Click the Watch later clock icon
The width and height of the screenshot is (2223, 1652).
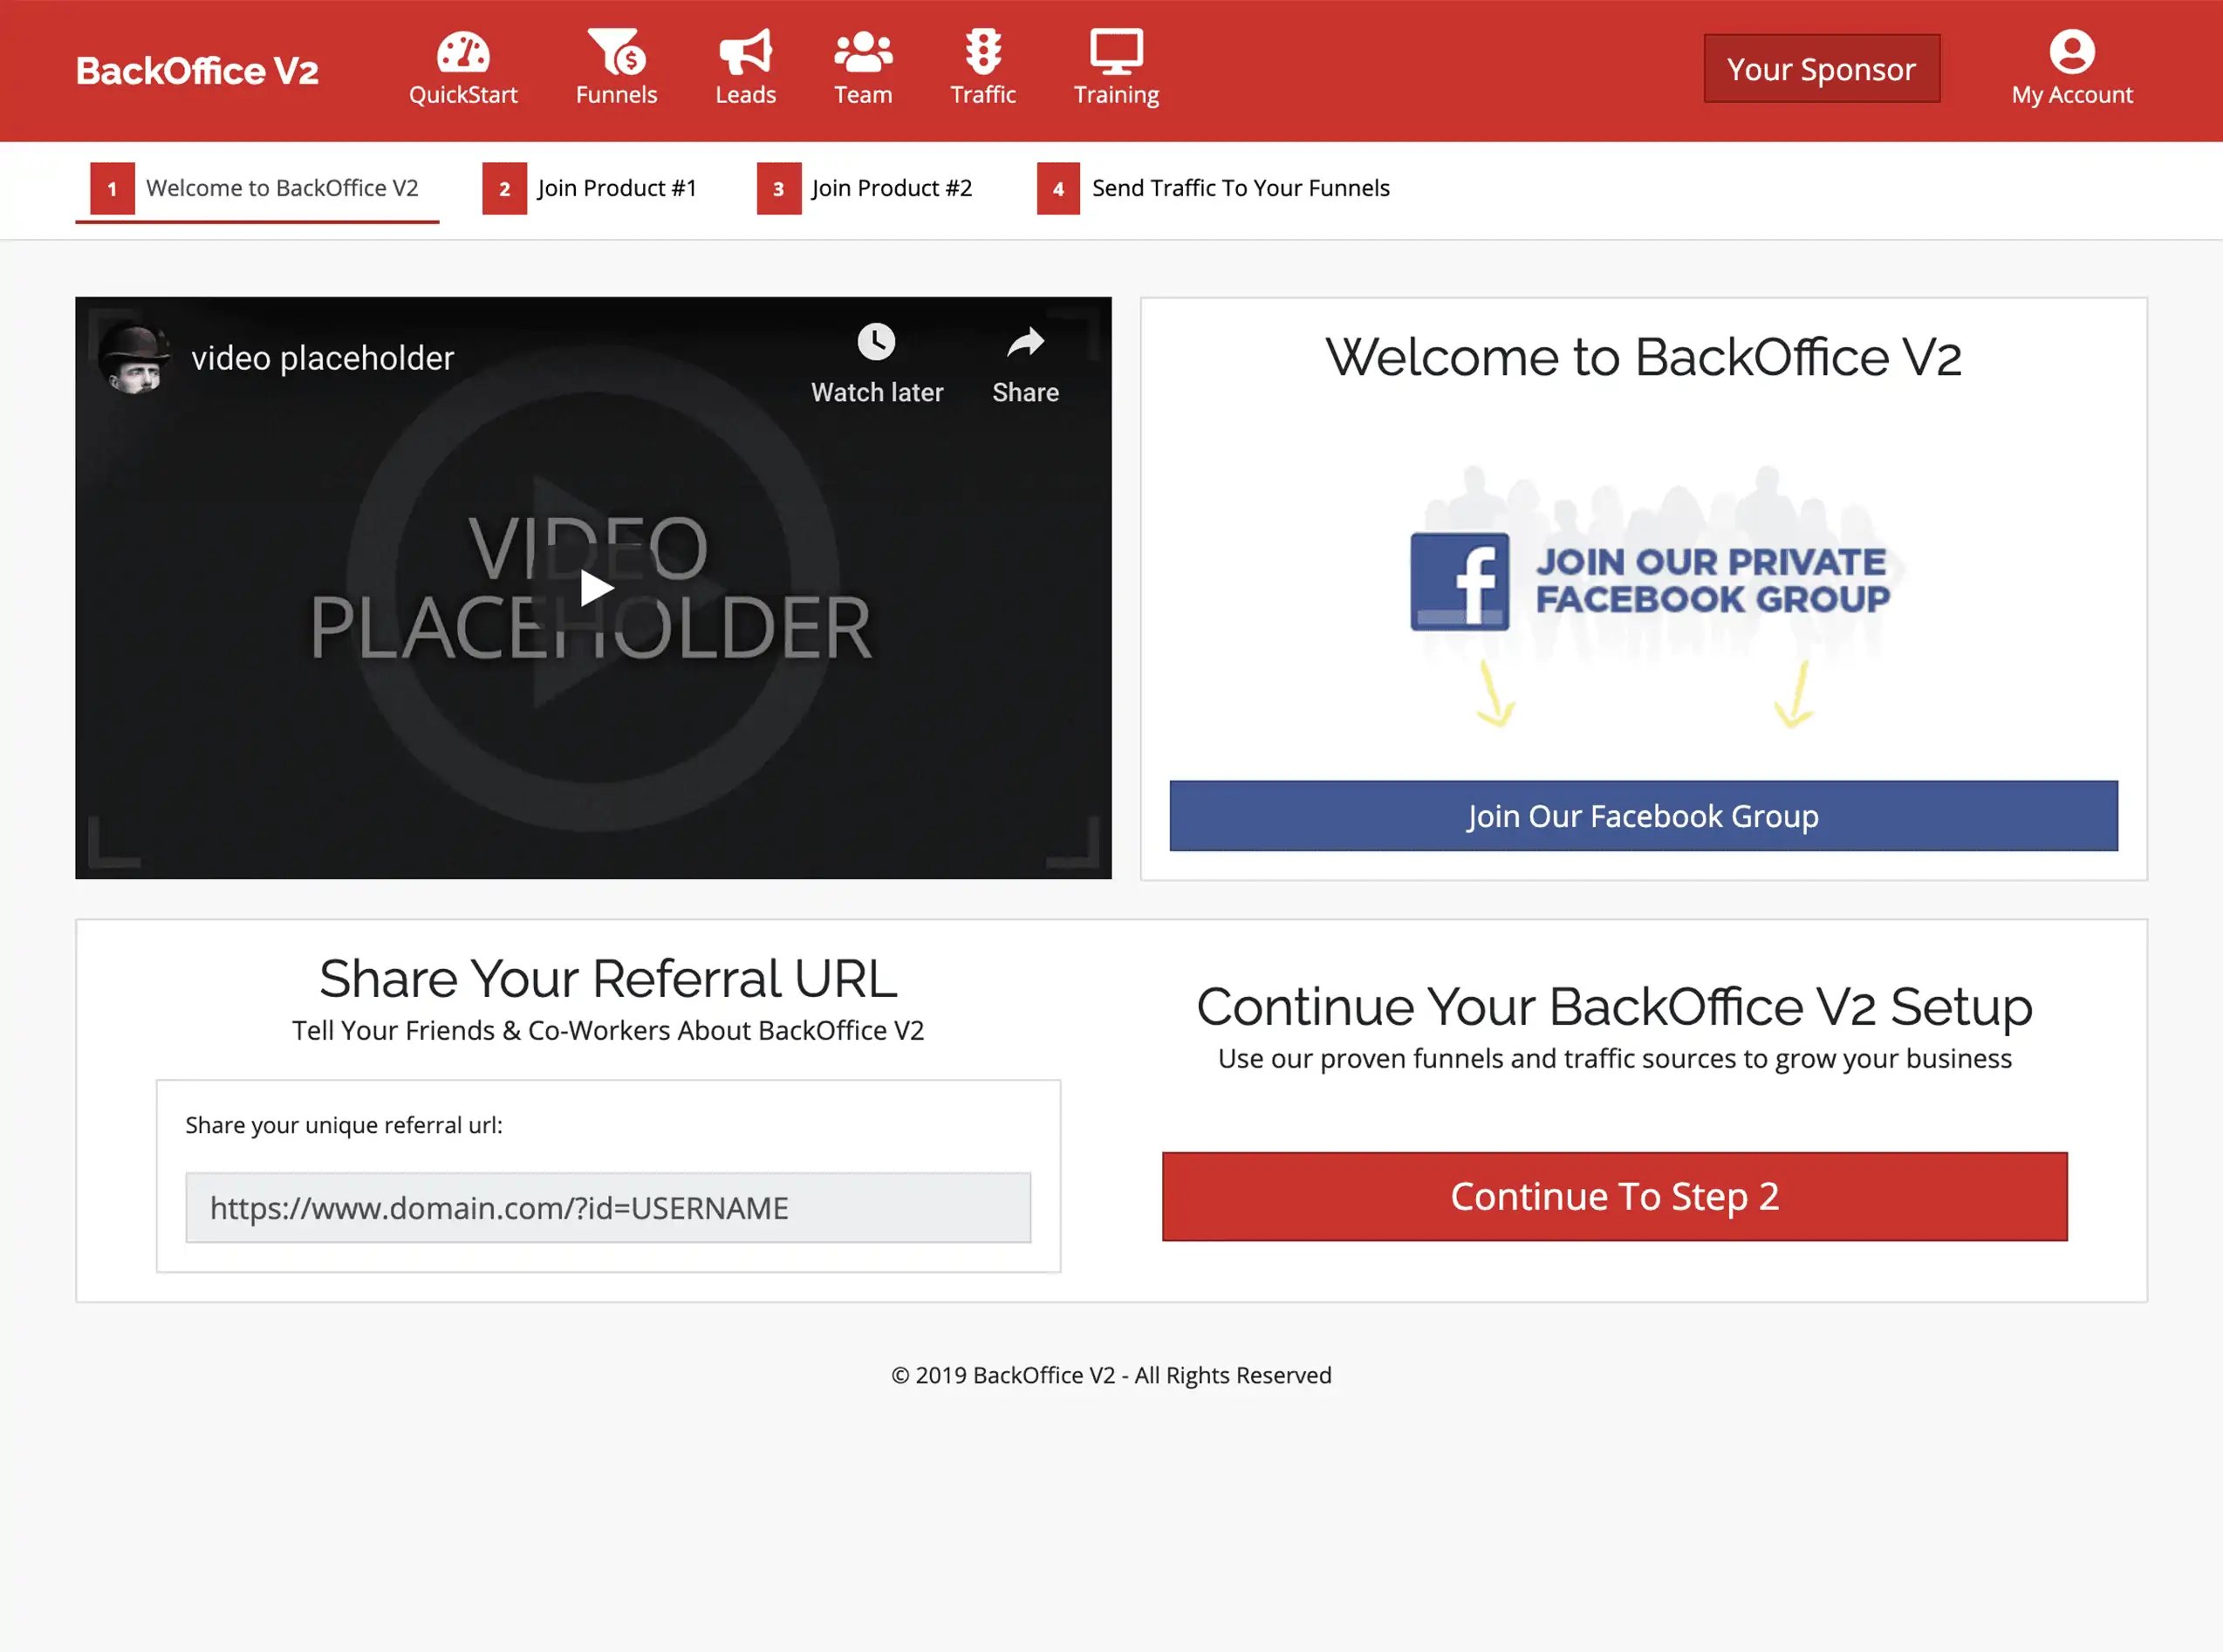(876, 342)
